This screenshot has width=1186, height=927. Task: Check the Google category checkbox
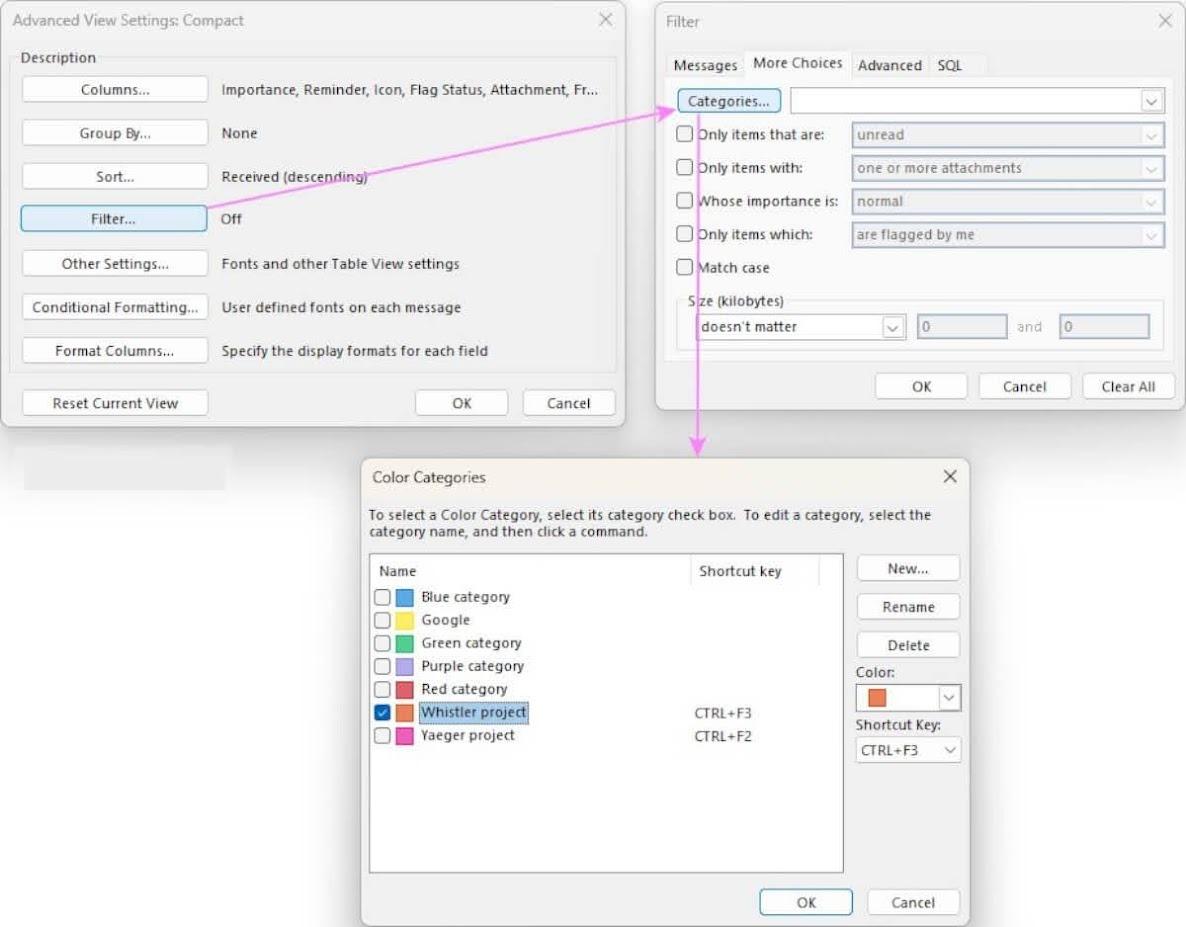(382, 621)
